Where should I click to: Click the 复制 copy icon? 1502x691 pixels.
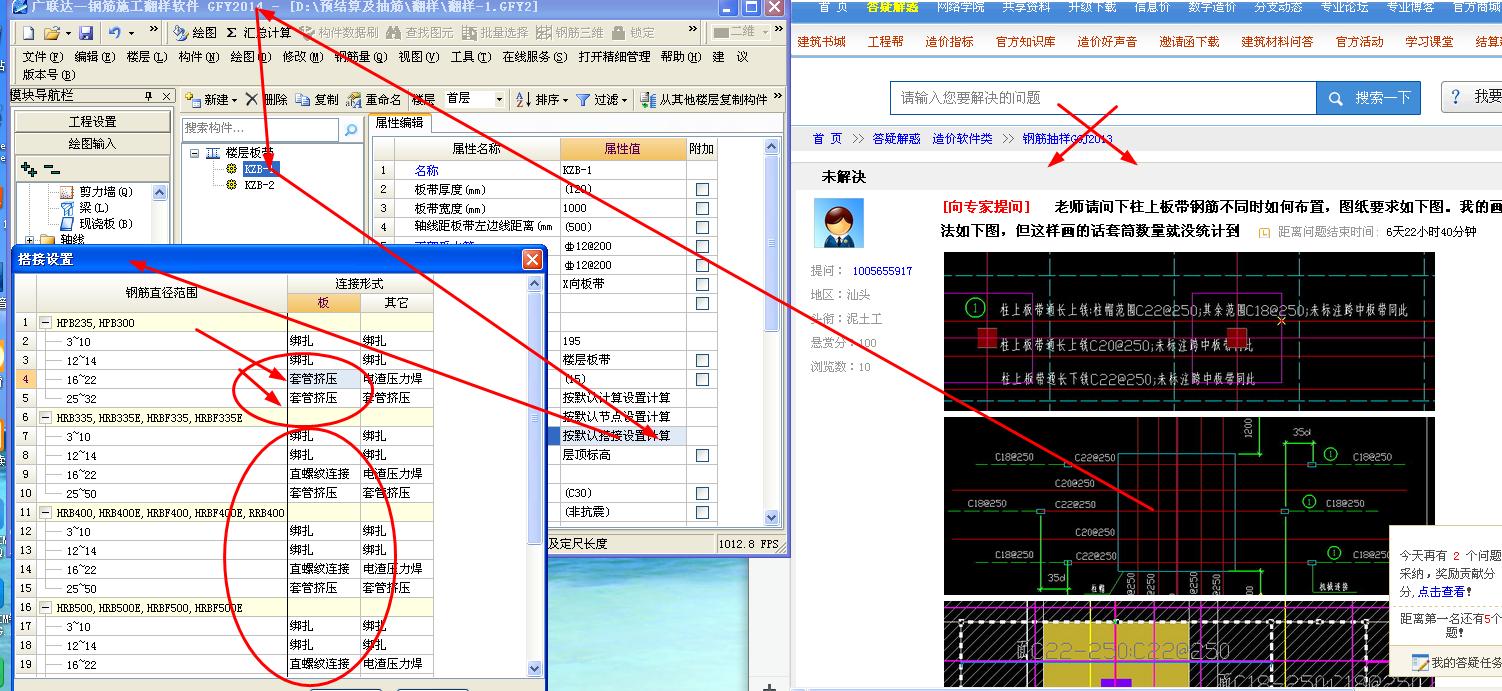click(302, 99)
